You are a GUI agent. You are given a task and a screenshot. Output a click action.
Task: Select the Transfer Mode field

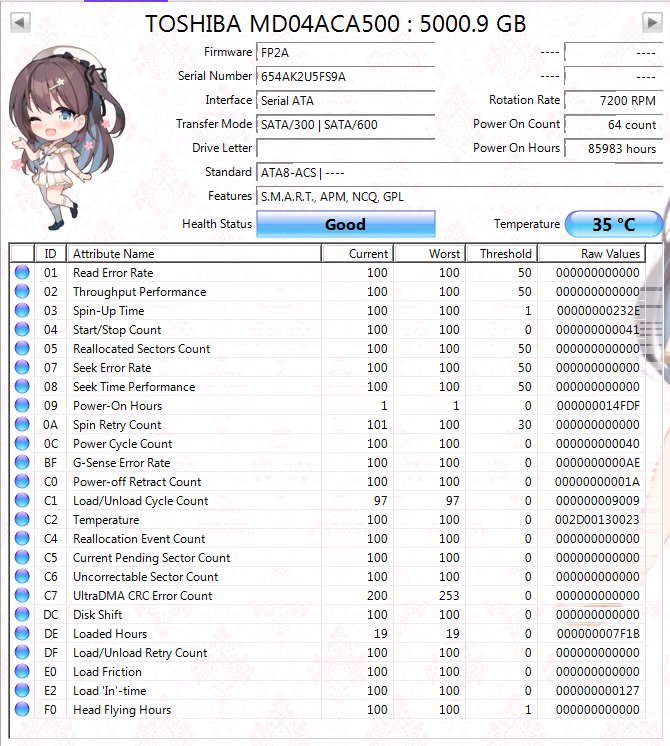tap(346, 125)
